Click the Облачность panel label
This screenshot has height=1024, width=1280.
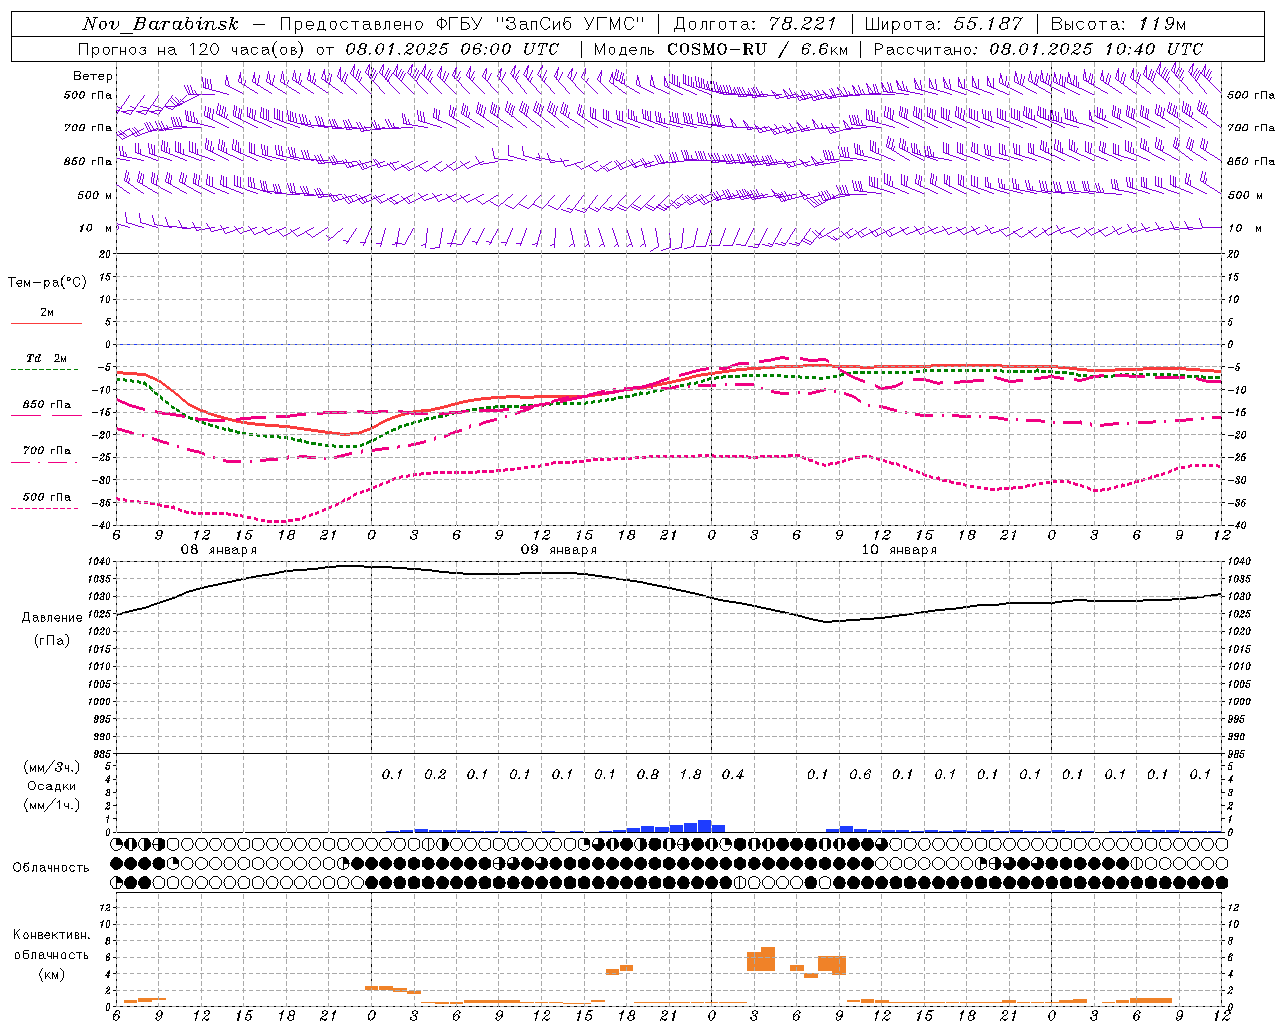(x=51, y=868)
